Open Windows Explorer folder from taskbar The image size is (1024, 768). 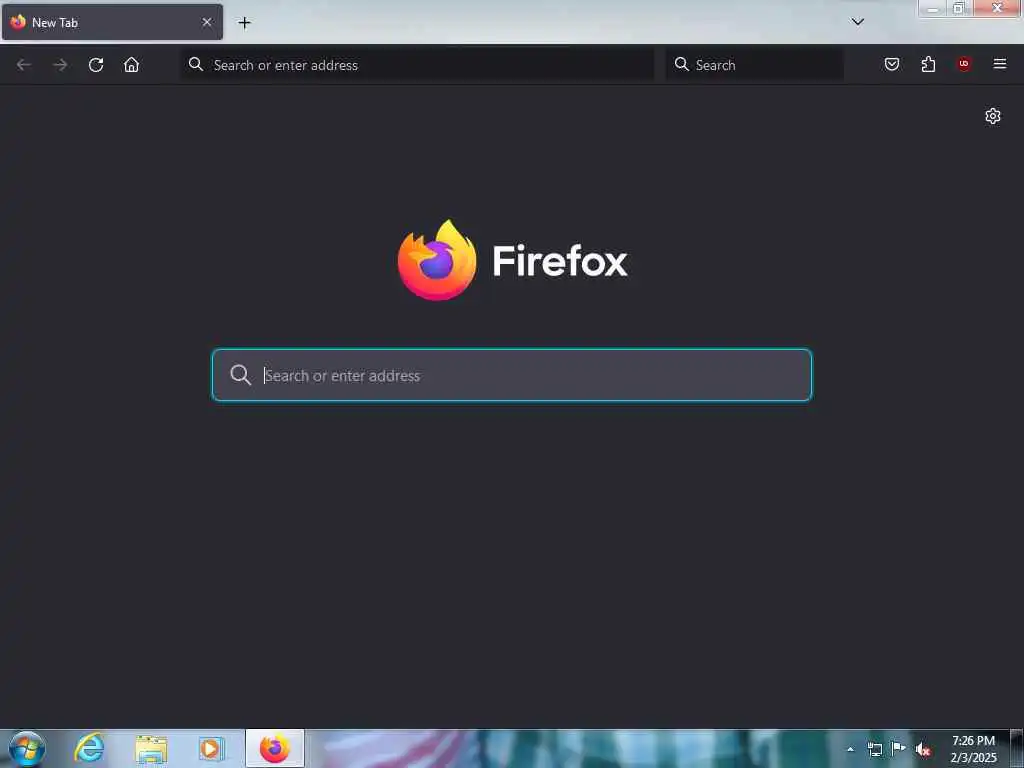[151, 749]
